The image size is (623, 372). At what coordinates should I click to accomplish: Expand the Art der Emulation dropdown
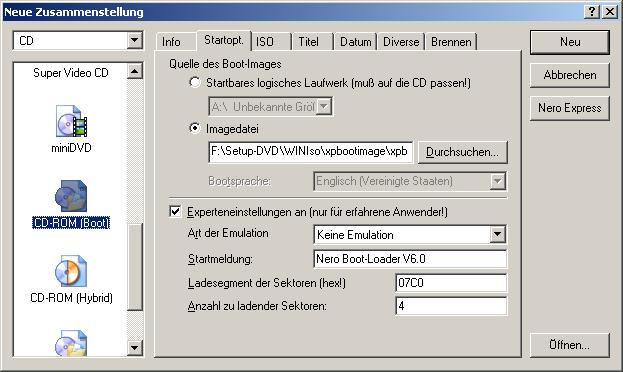tap(497, 234)
